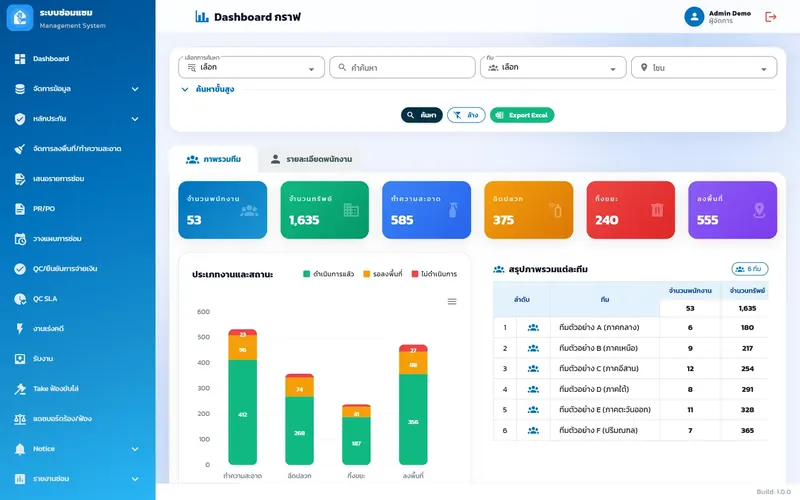Screen dimensions: 800x500
Task: Click the 6 ทีม badge button
Action: pyautogui.click(x=749, y=269)
